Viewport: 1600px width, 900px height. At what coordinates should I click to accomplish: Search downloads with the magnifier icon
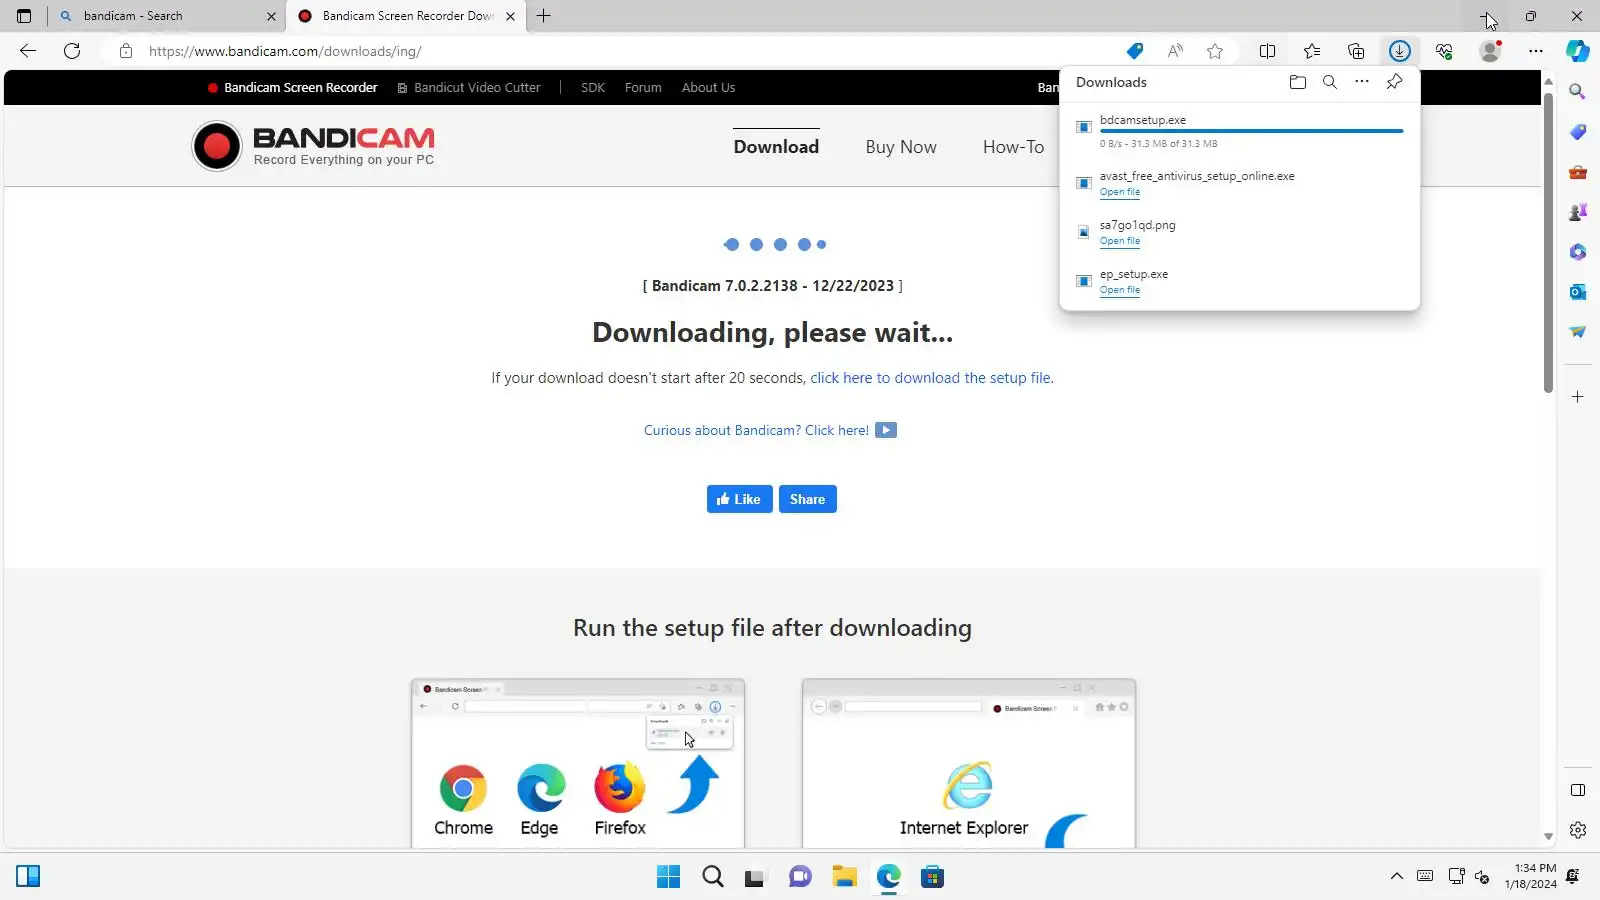(x=1330, y=82)
